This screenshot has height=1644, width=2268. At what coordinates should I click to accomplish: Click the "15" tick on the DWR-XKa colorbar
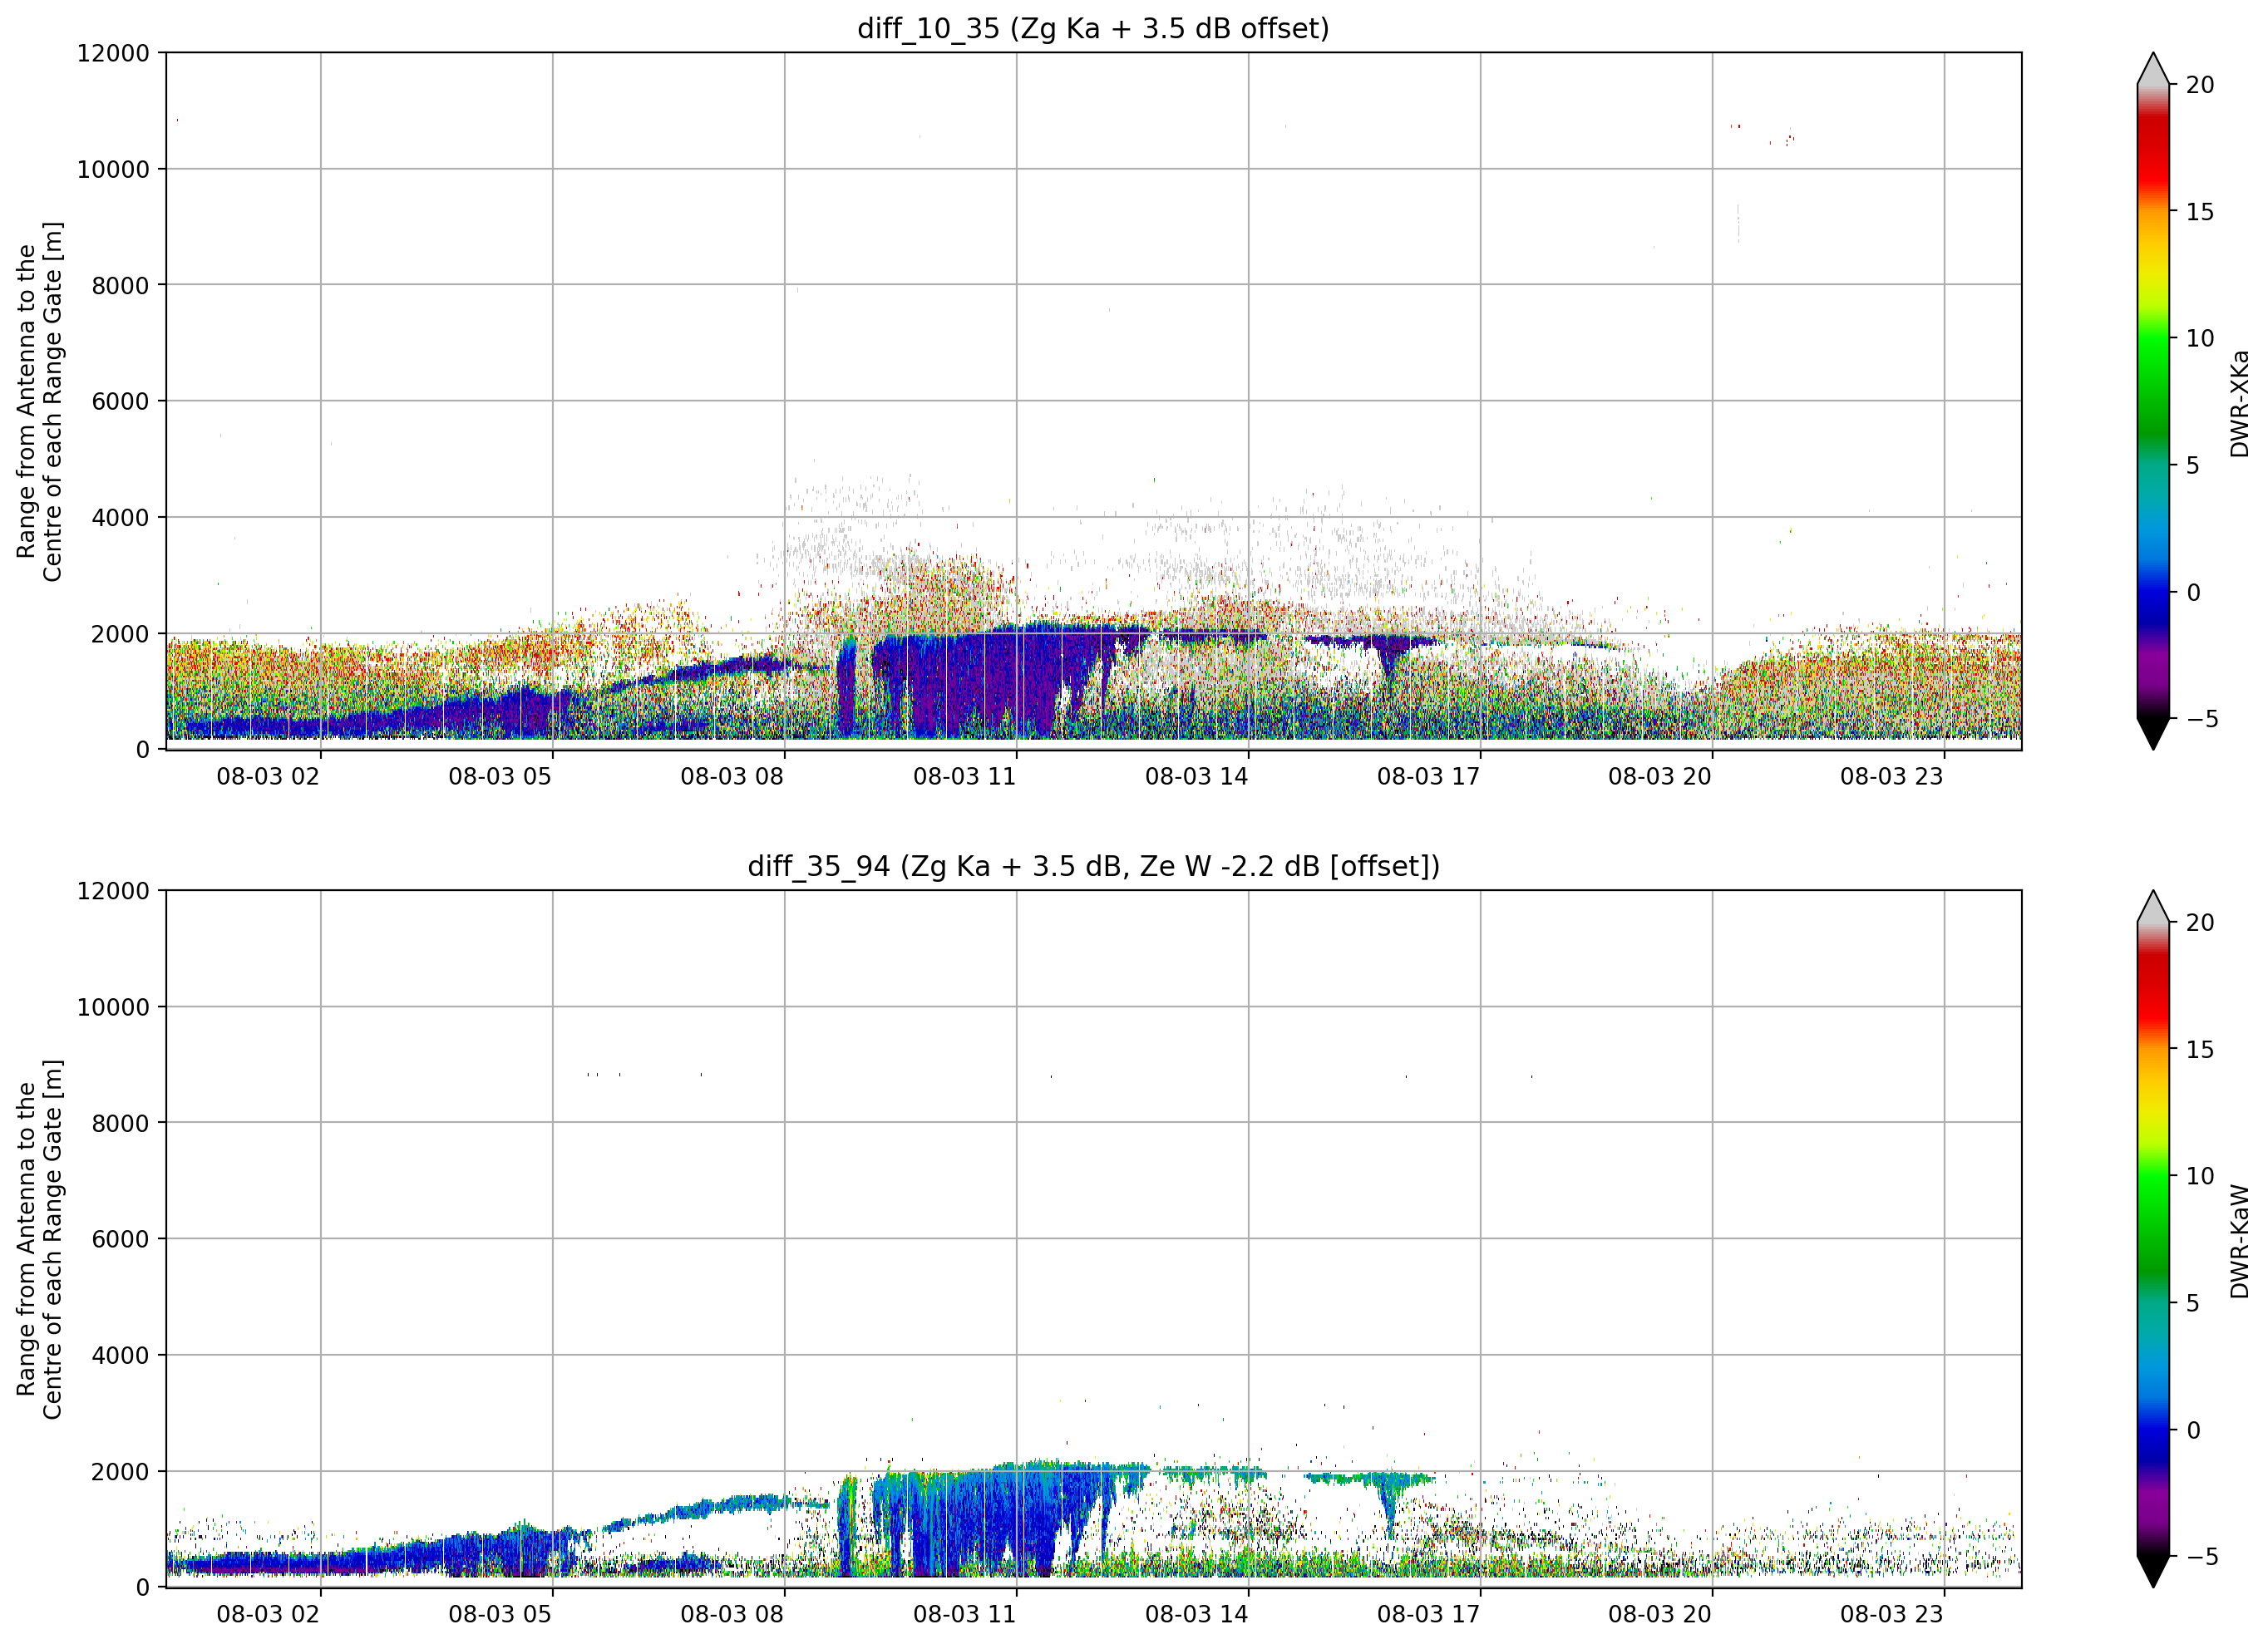[x=2200, y=212]
